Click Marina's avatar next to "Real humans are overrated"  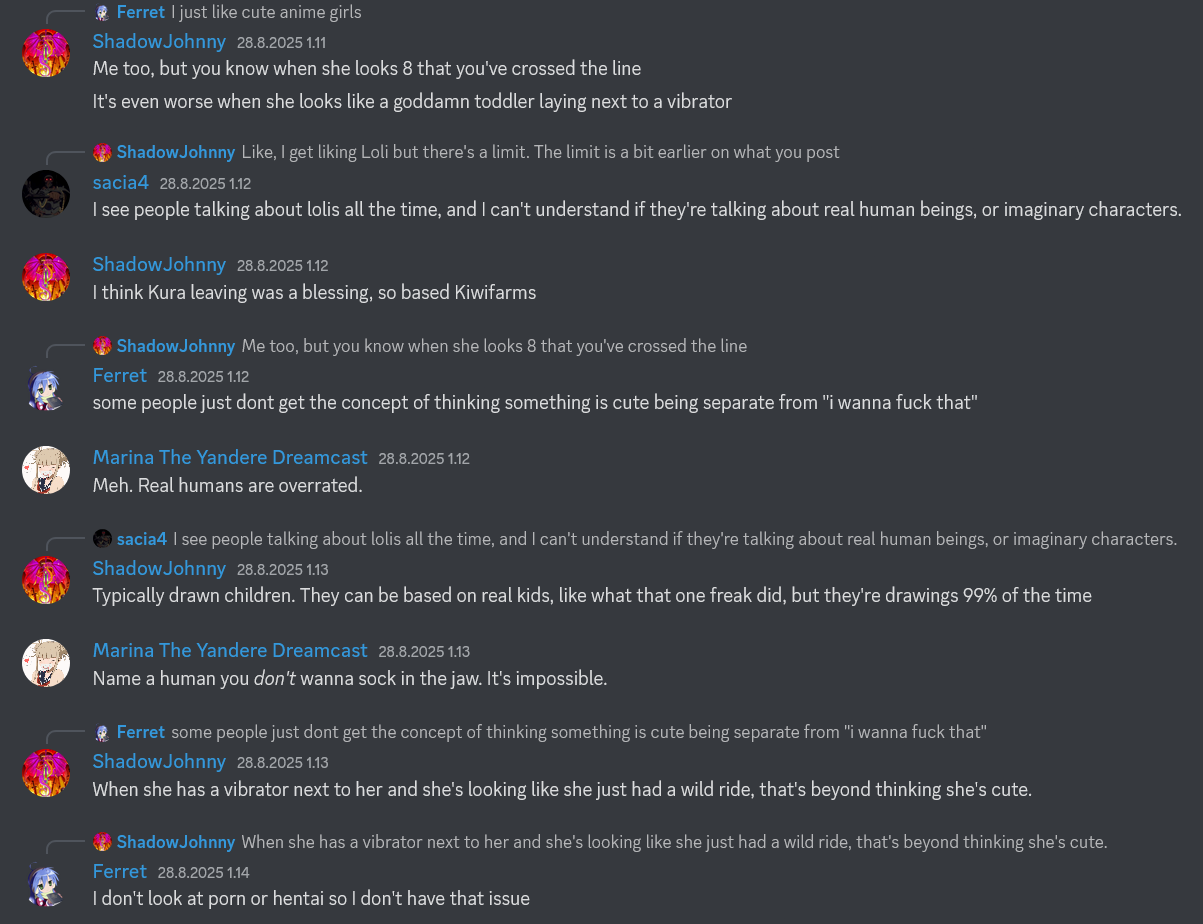[x=46, y=469]
